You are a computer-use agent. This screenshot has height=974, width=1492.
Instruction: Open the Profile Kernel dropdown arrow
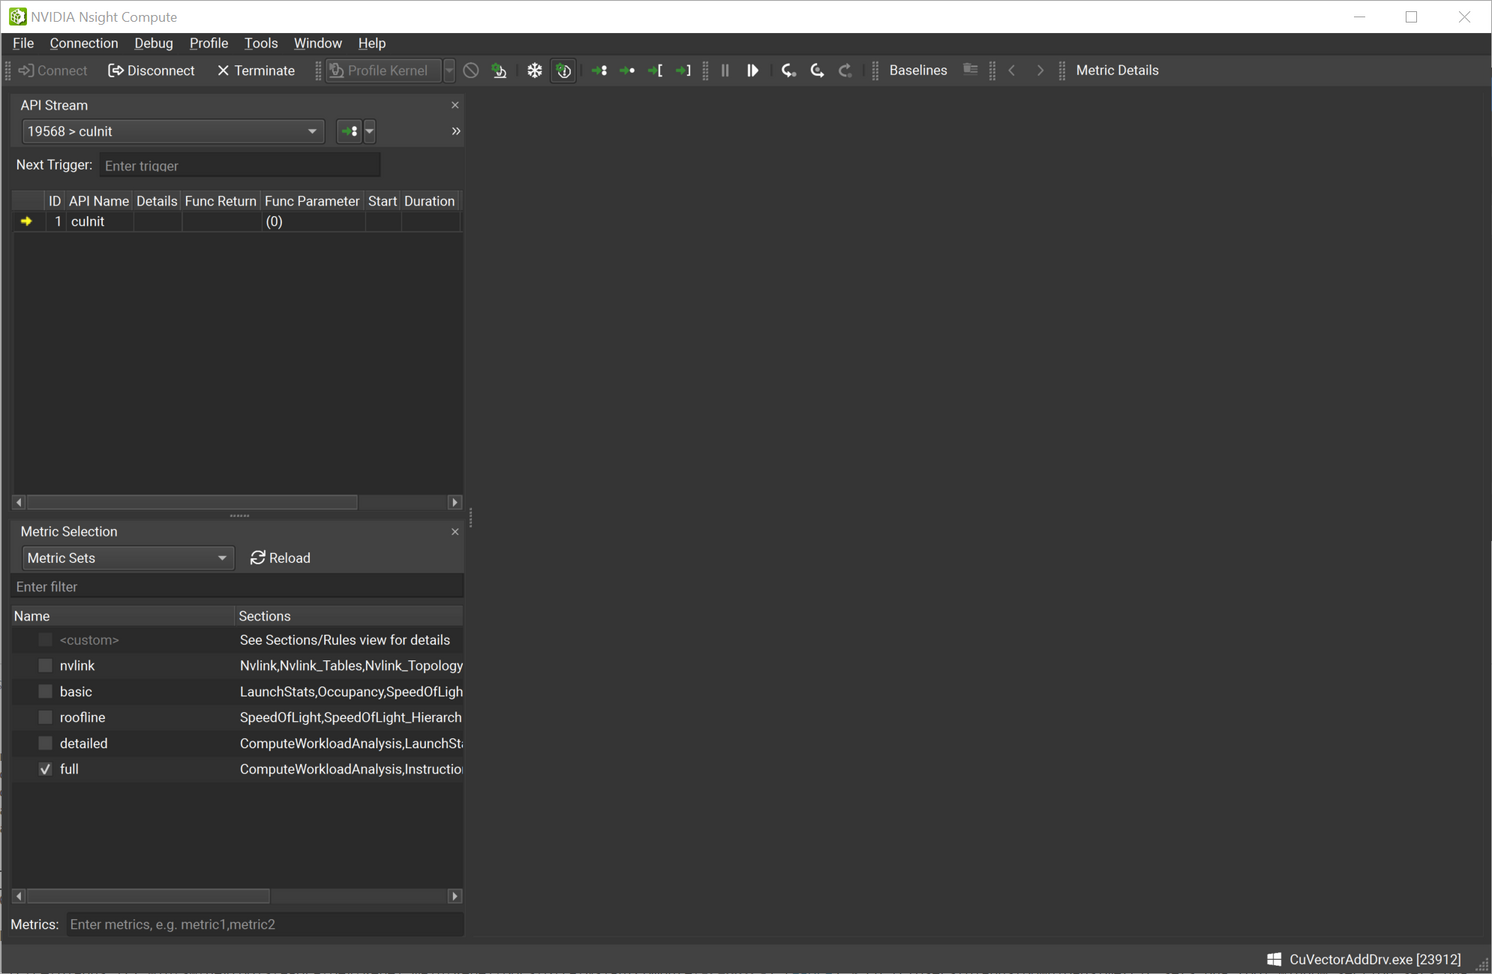449,70
